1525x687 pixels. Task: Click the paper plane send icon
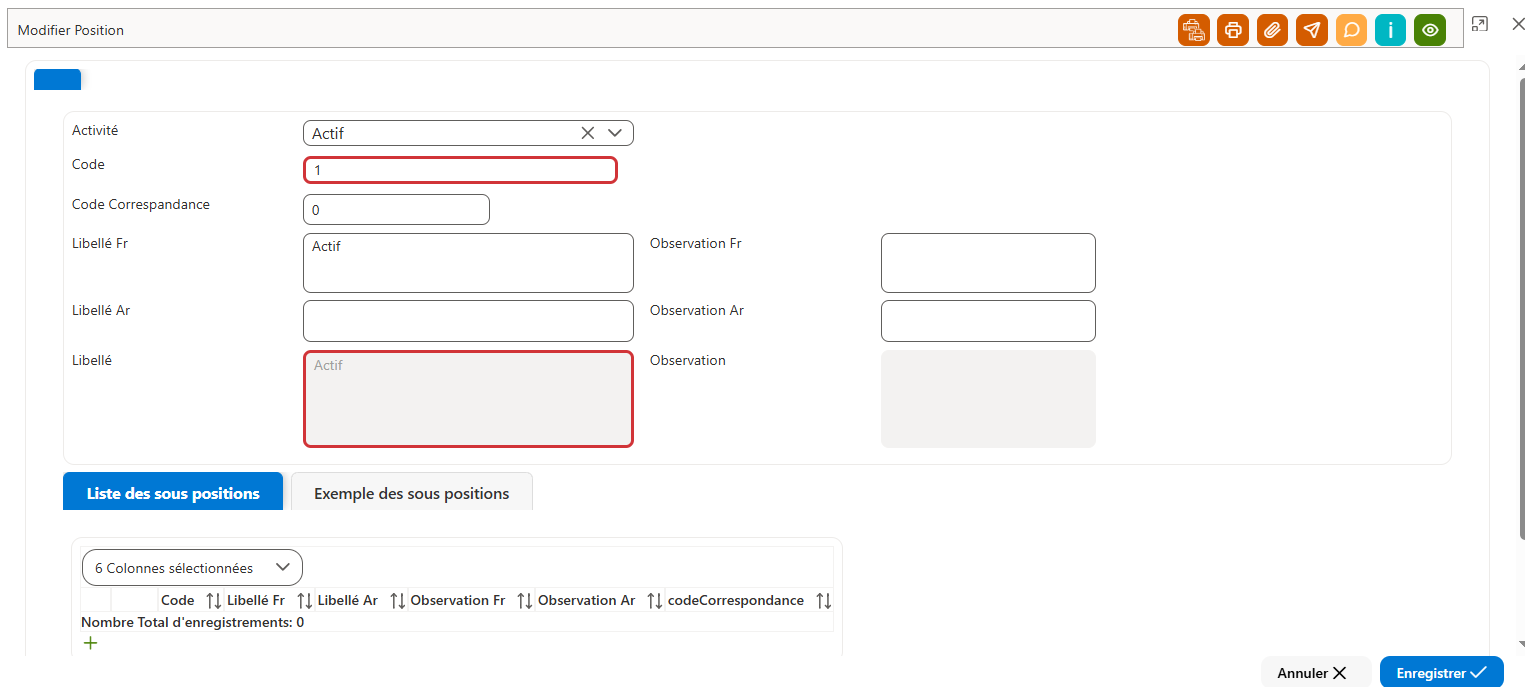pos(1312,30)
